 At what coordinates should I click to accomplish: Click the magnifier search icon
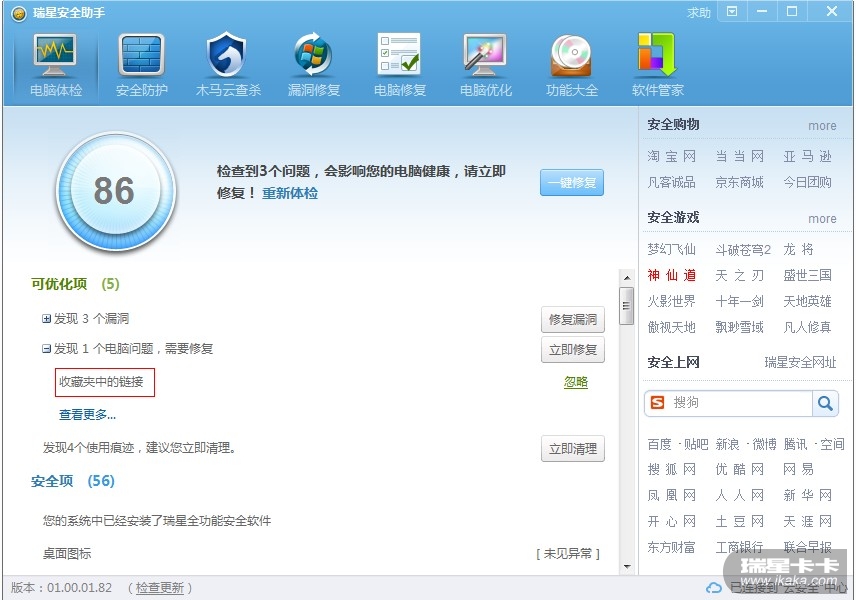click(825, 403)
